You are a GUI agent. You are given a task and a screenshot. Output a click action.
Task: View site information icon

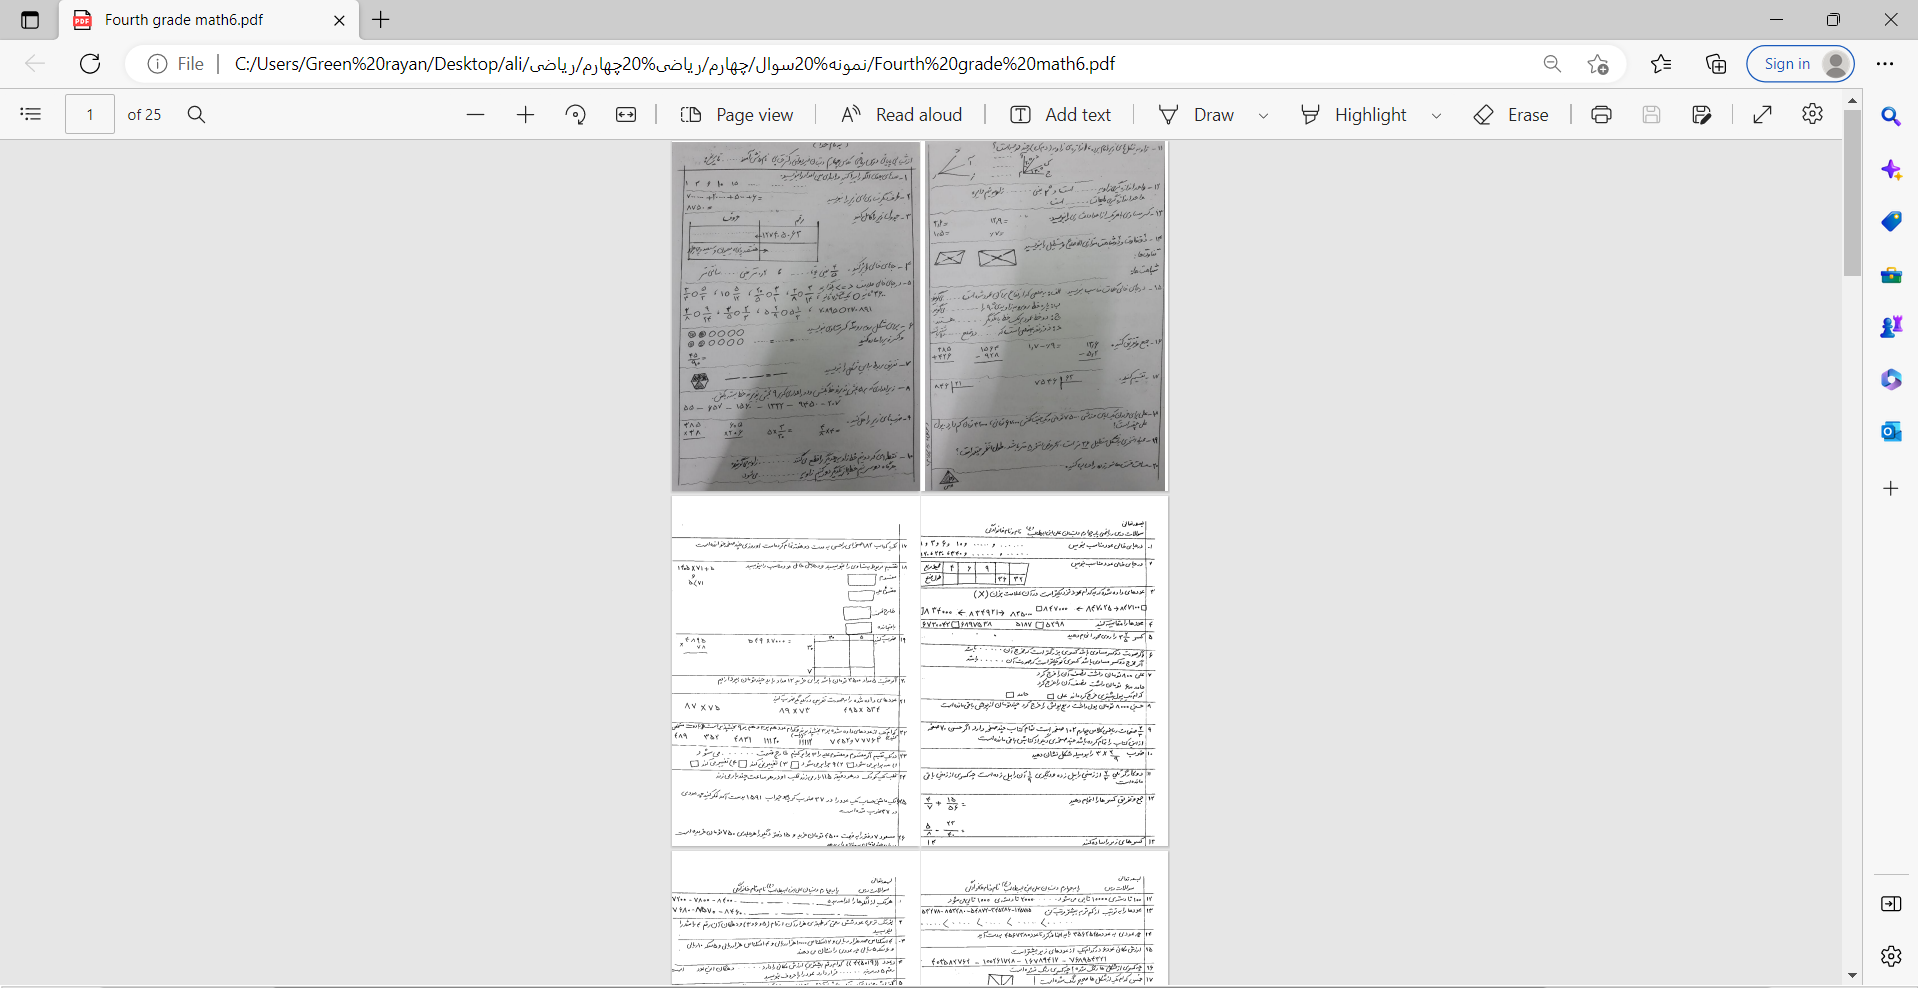[x=157, y=64]
